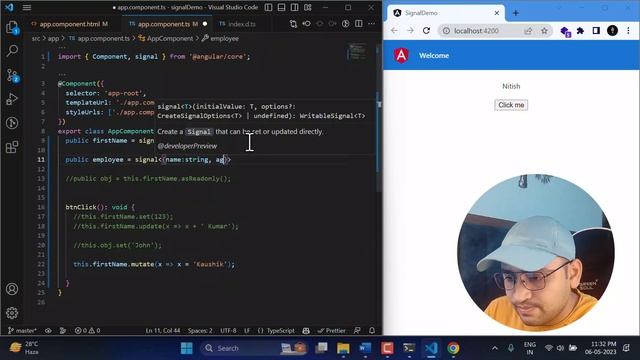Open the Customize Layout icon
The width and height of the screenshot is (640, 360).
pyautogui.click(x=308, y=7)
